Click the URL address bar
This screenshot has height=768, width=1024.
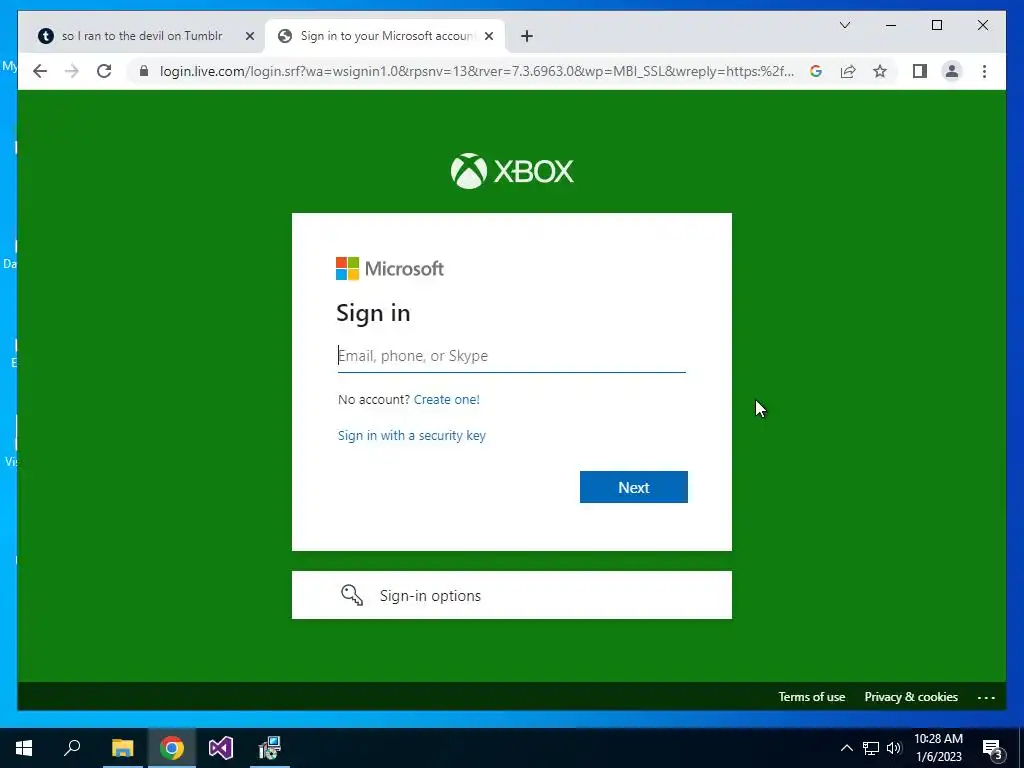tap(477, 71)
